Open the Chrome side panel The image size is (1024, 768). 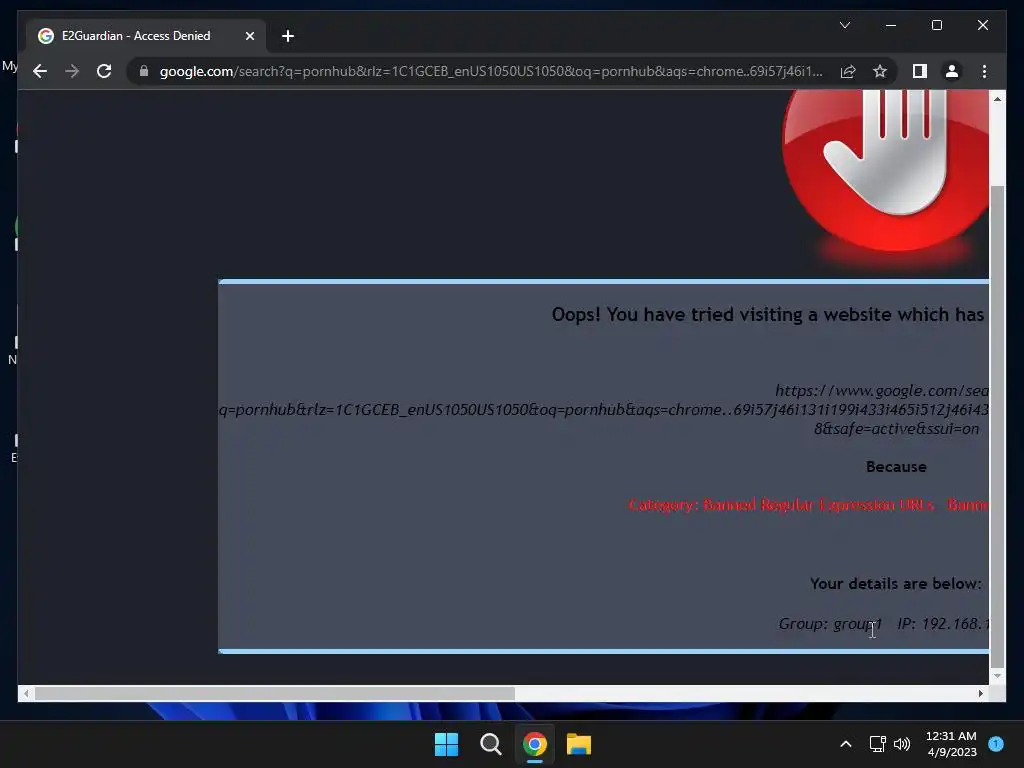[x=920, y=71]
